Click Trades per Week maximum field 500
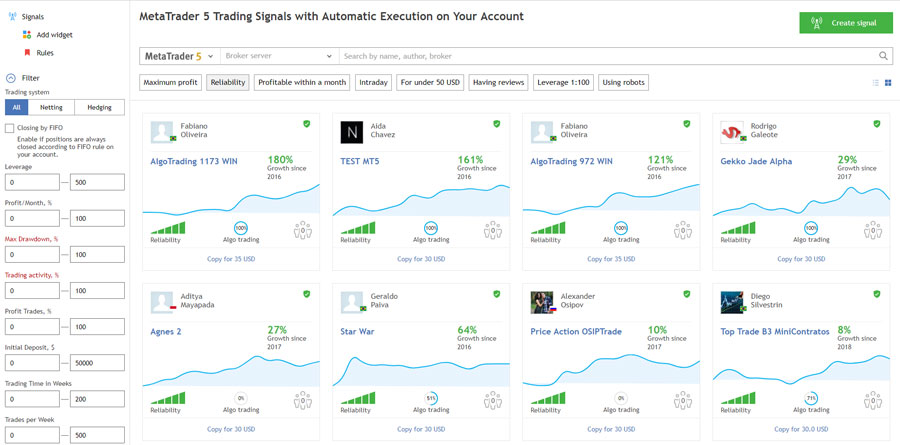Image resolution: width=900 pixels, height=445 pixels. pyautogui.click(x=97, y=435)
